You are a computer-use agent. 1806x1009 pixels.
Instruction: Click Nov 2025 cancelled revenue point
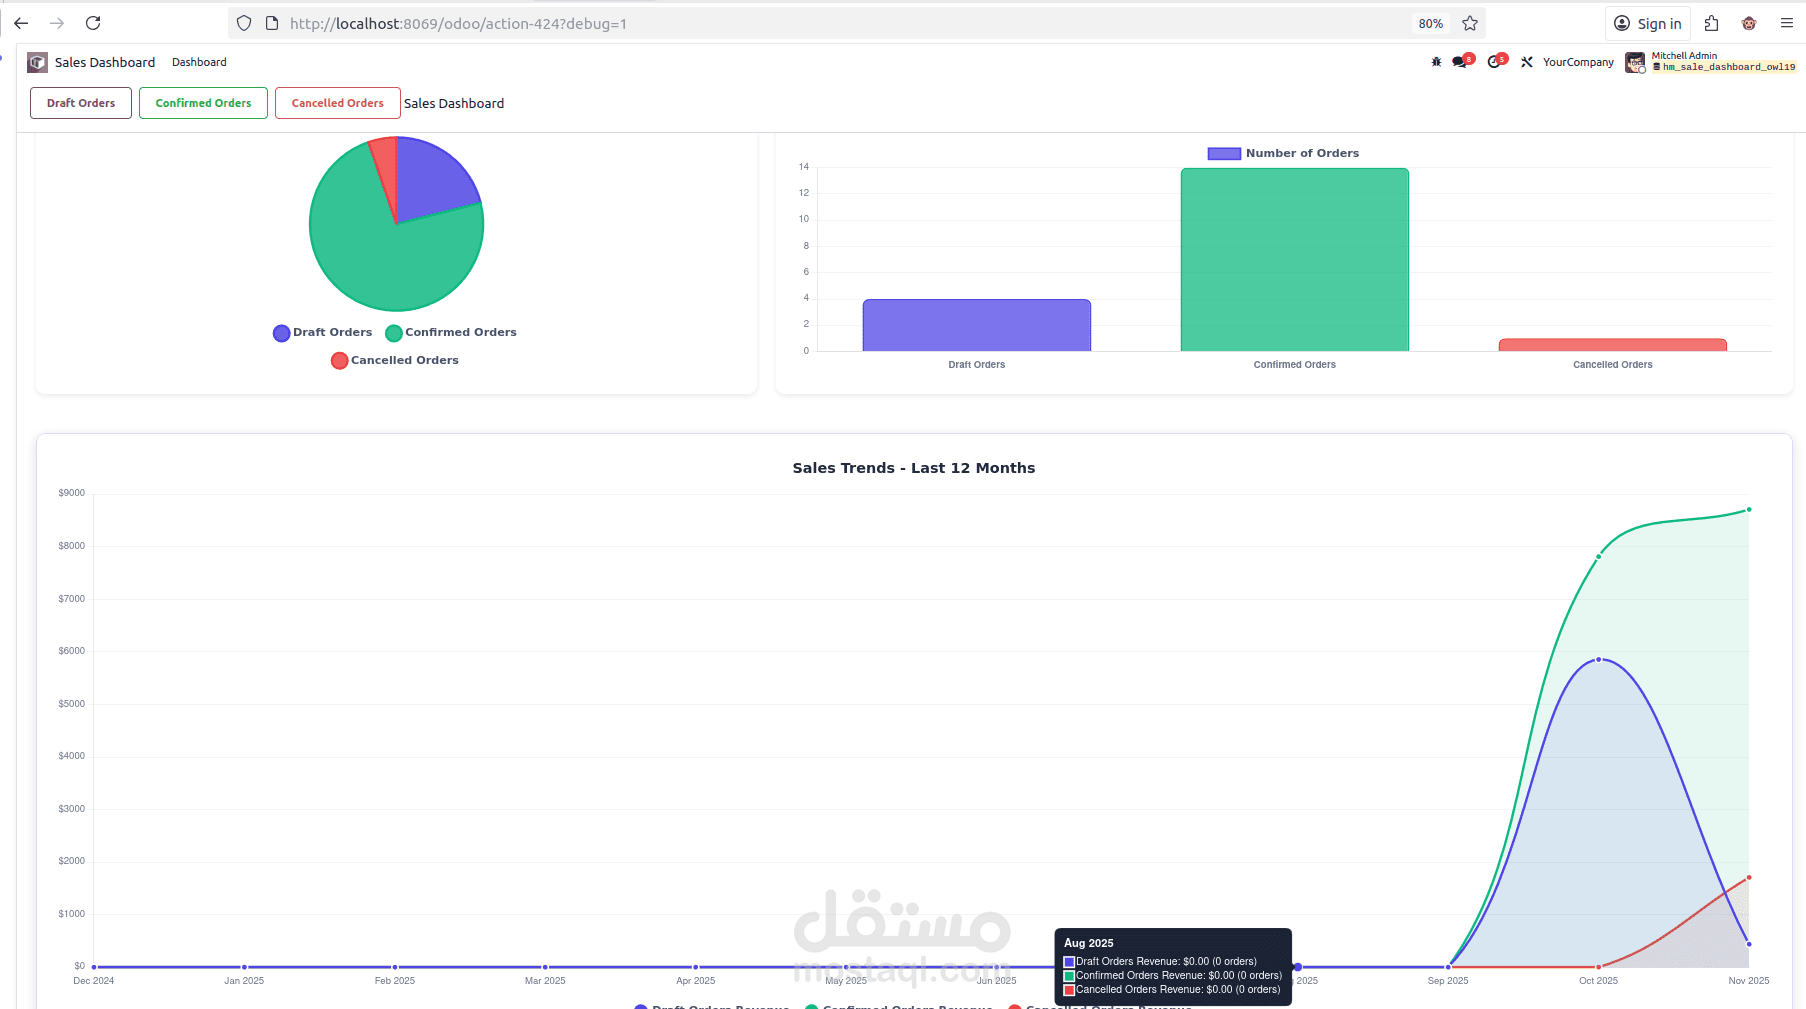(x=1749, y=878)
